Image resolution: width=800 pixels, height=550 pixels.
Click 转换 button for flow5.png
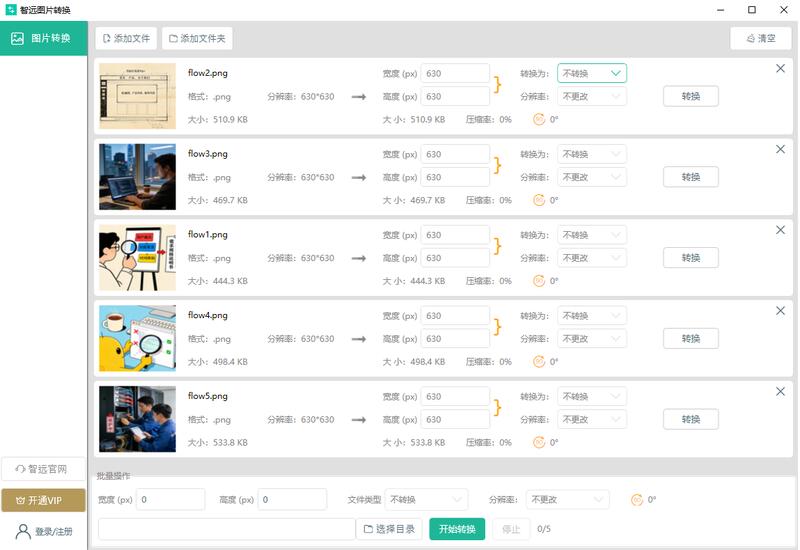point(691,419)
